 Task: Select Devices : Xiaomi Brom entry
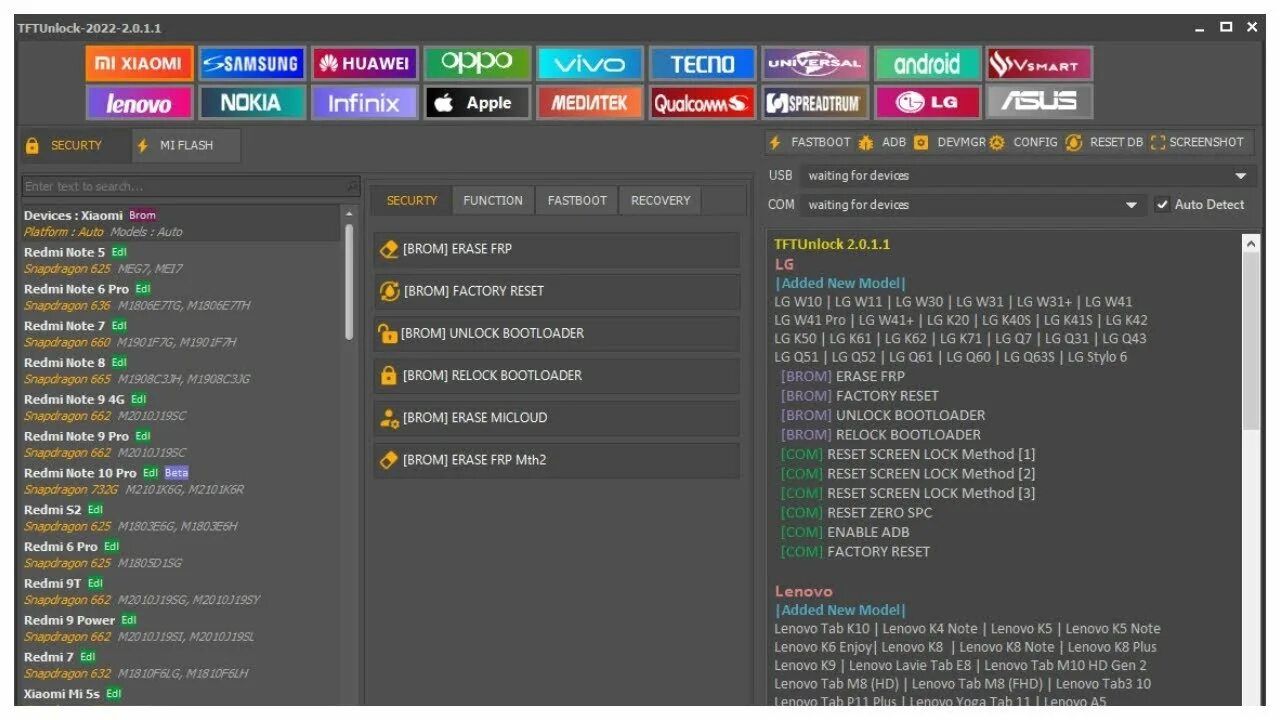[x=182, y=223]
